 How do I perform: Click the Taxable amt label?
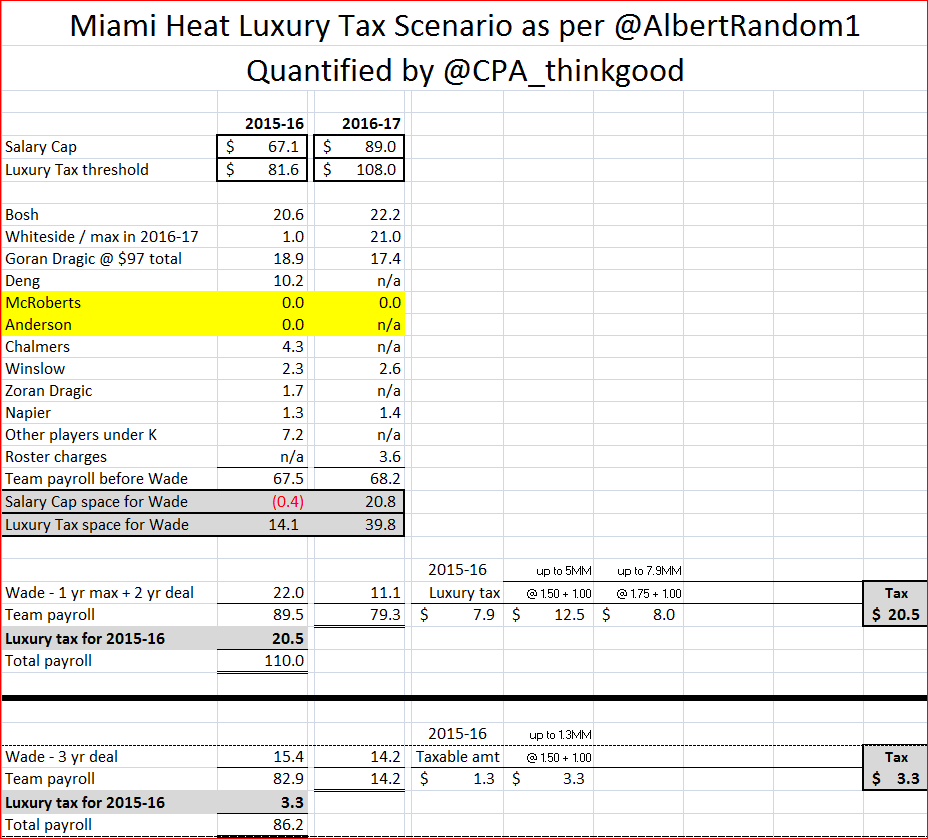click(458, 757)
